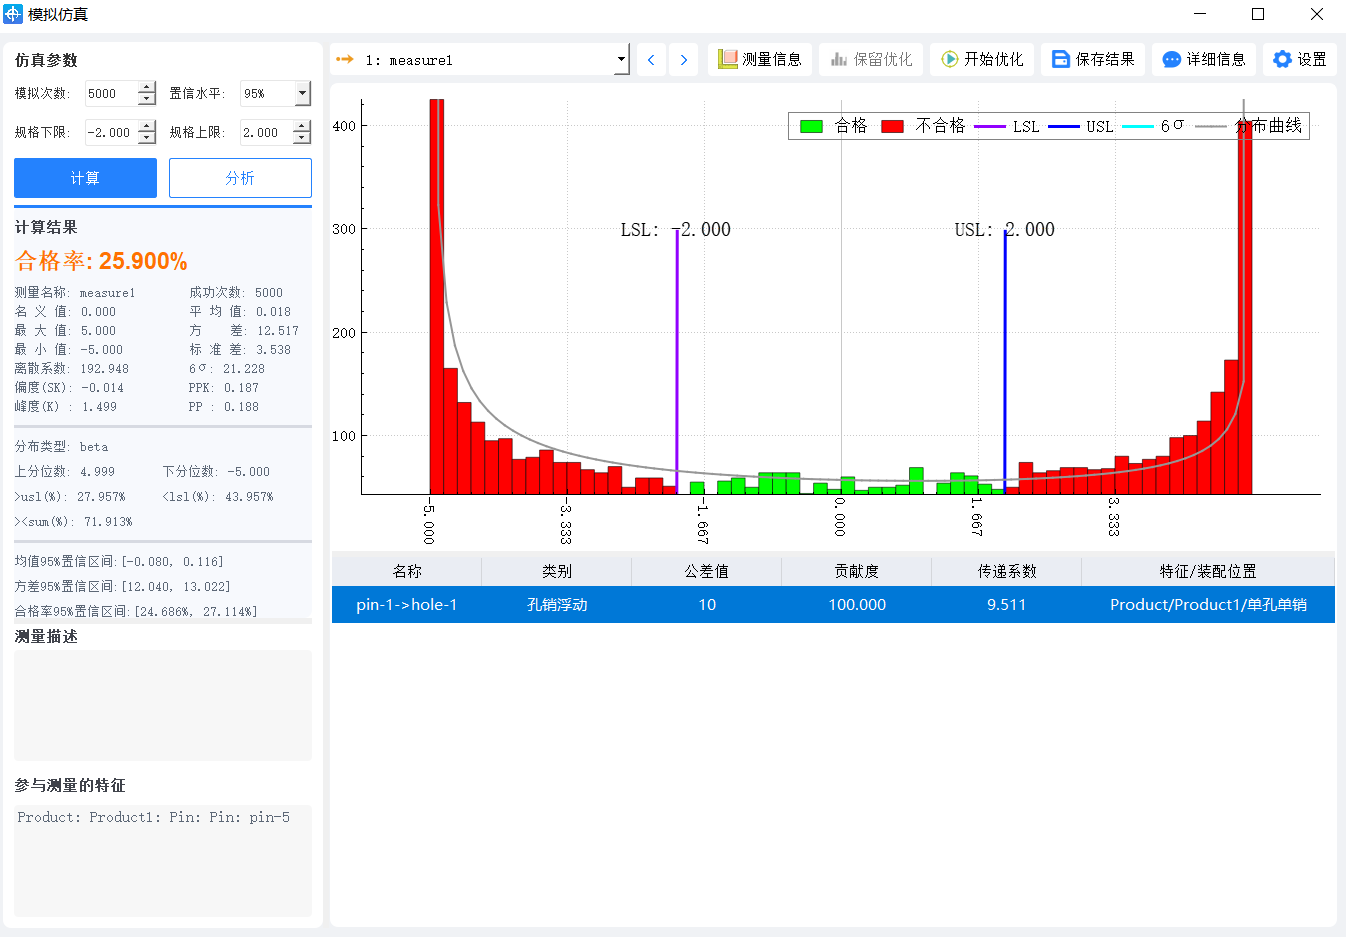Viewport: 1346px width, 937px height.
Task: Increase 模拟次数 with the up stepper
Action: (147, 88)
